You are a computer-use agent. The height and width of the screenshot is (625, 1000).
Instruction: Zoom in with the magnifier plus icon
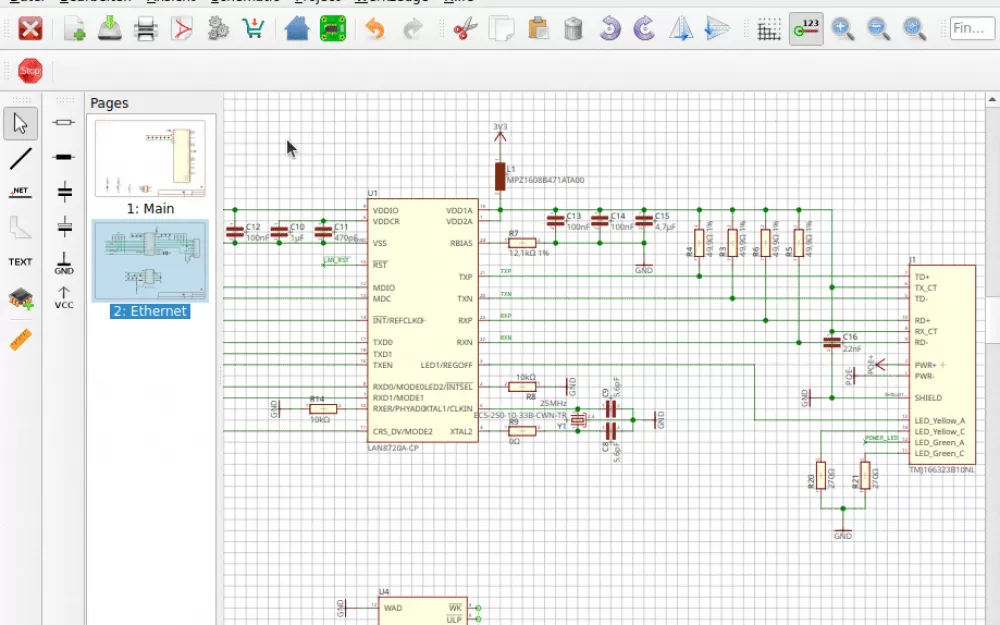click(842, 29)
